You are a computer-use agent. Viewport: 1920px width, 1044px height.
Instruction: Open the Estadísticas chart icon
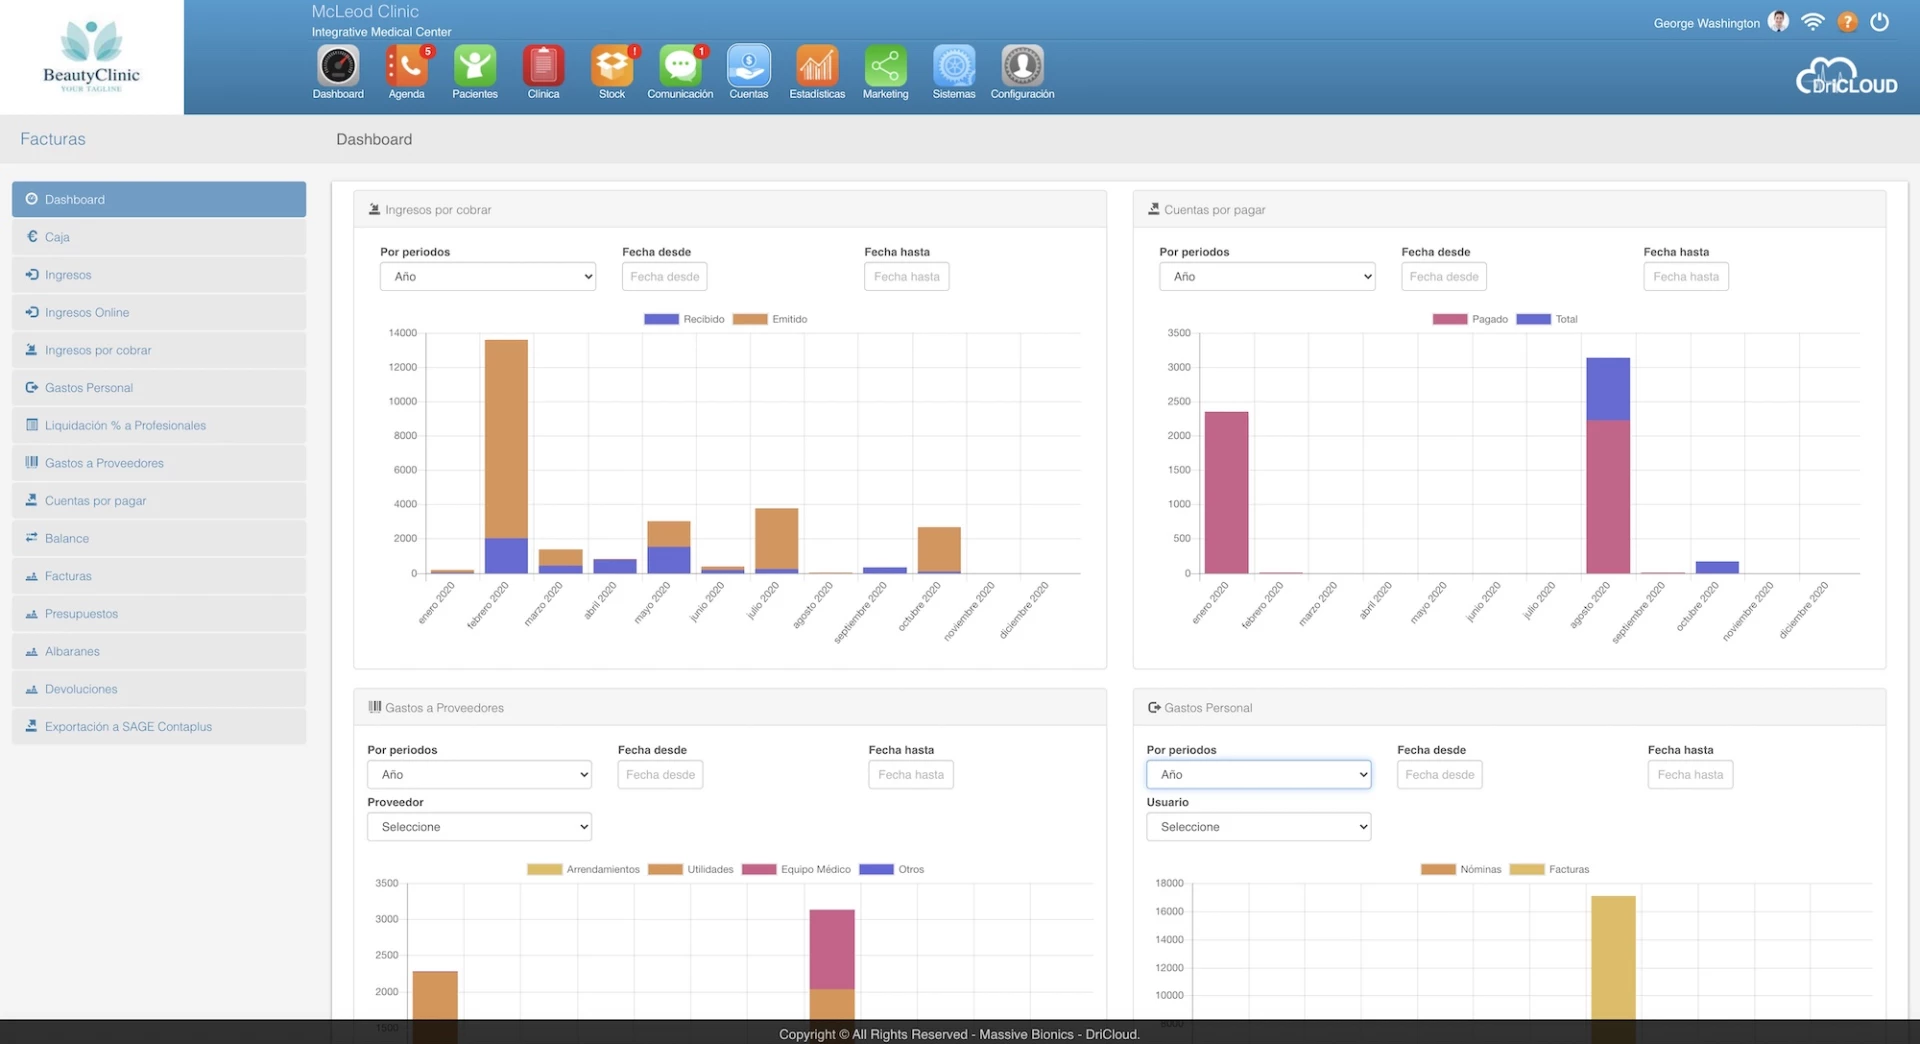tap(817, 67)
